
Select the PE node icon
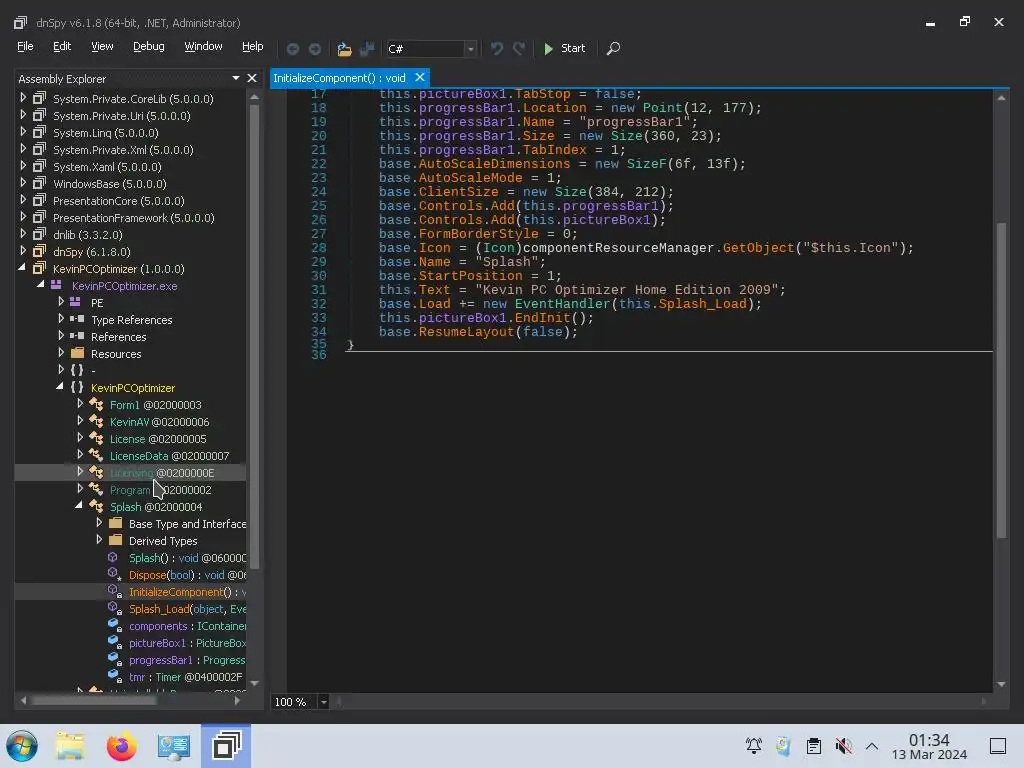pyautogui.click(x=76, y=302)
